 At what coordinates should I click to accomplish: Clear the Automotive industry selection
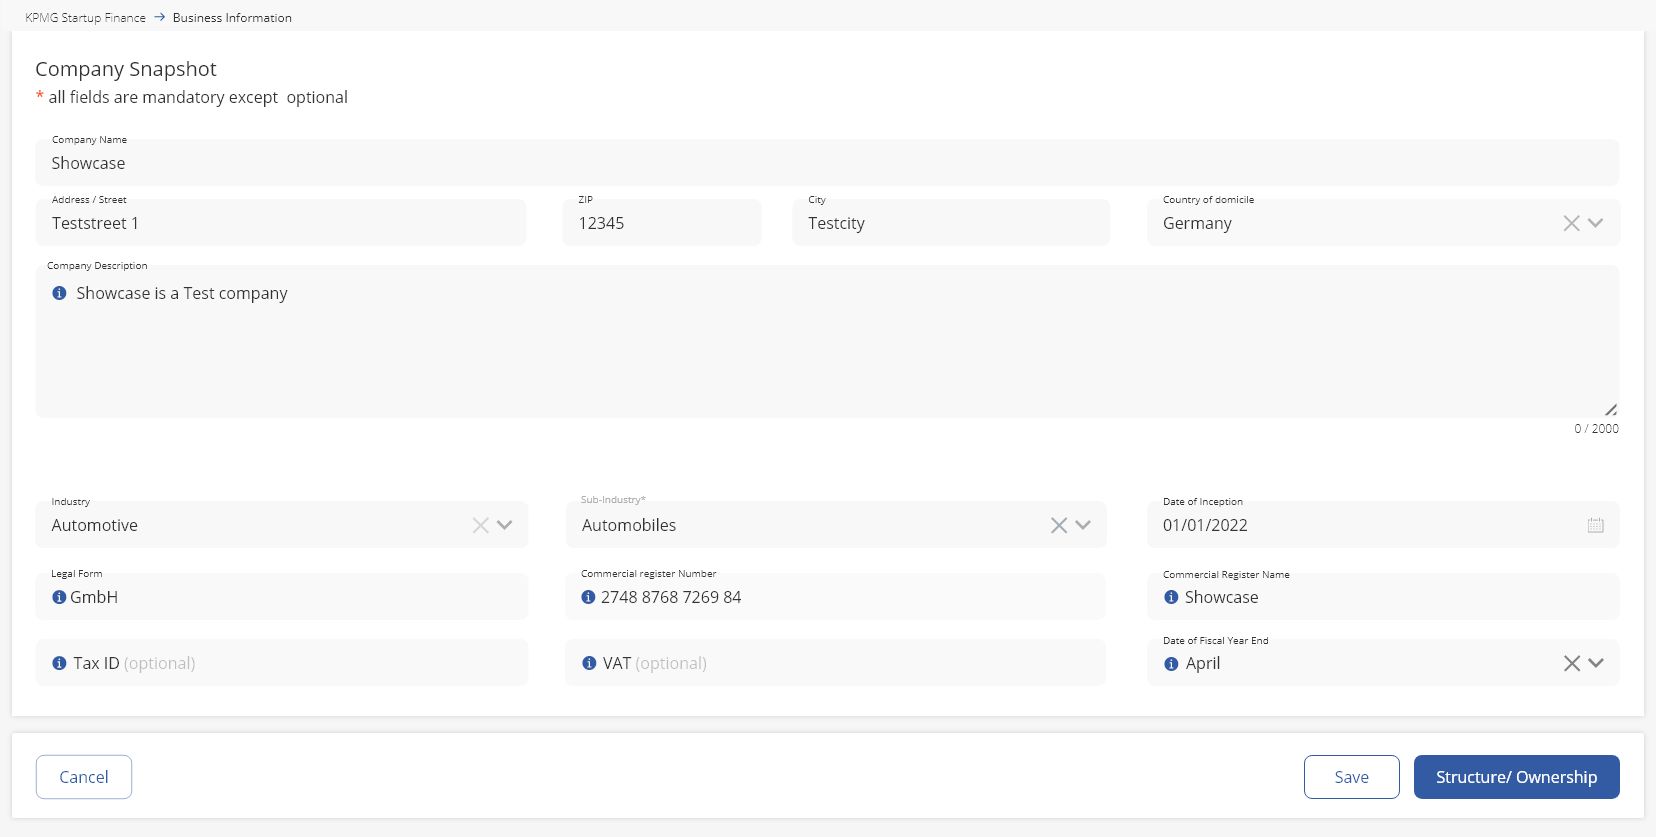click(x=480, y=525)
